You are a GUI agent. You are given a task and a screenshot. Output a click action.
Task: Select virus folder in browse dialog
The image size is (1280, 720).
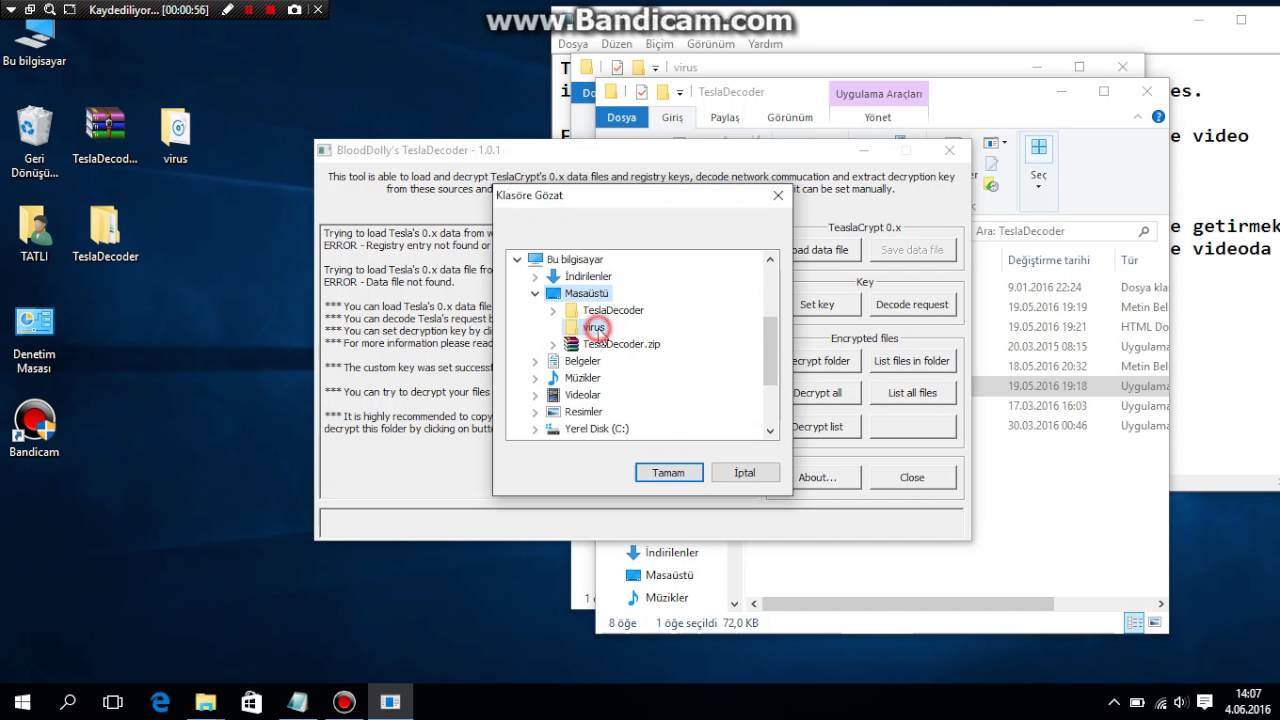tap(594, 327)
